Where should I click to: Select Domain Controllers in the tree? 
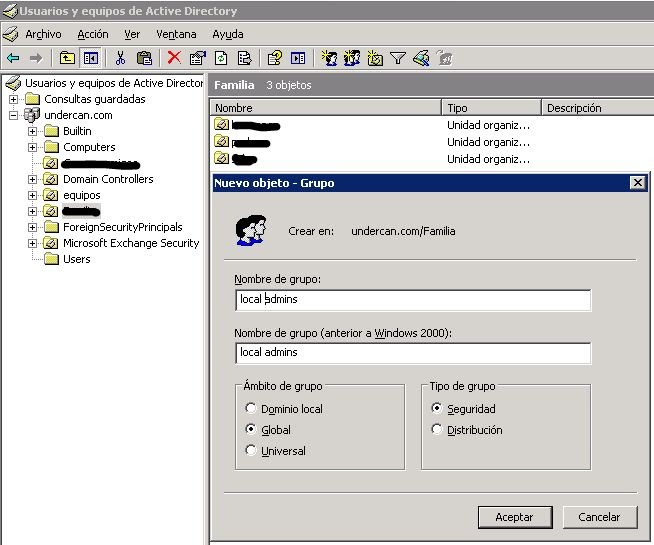click(x=108, y=179)
